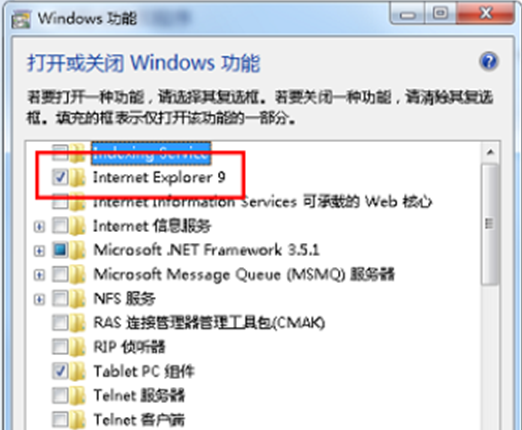Expand the Microsoft Message Queue (MSMQ) node
Viewport: 522px width, 430px height.
pos(39,275)
